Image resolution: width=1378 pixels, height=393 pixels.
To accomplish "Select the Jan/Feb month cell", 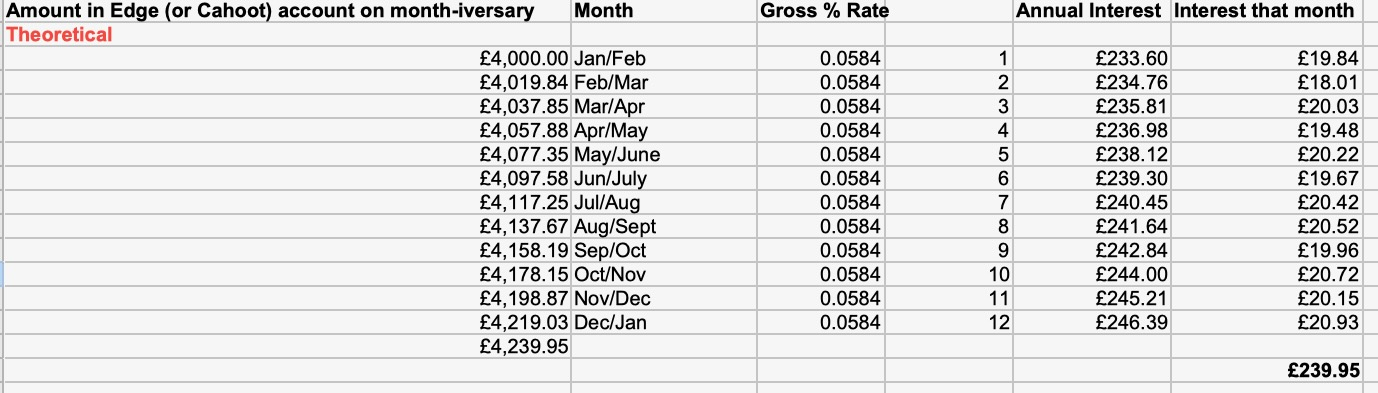I will click(663, 59).
